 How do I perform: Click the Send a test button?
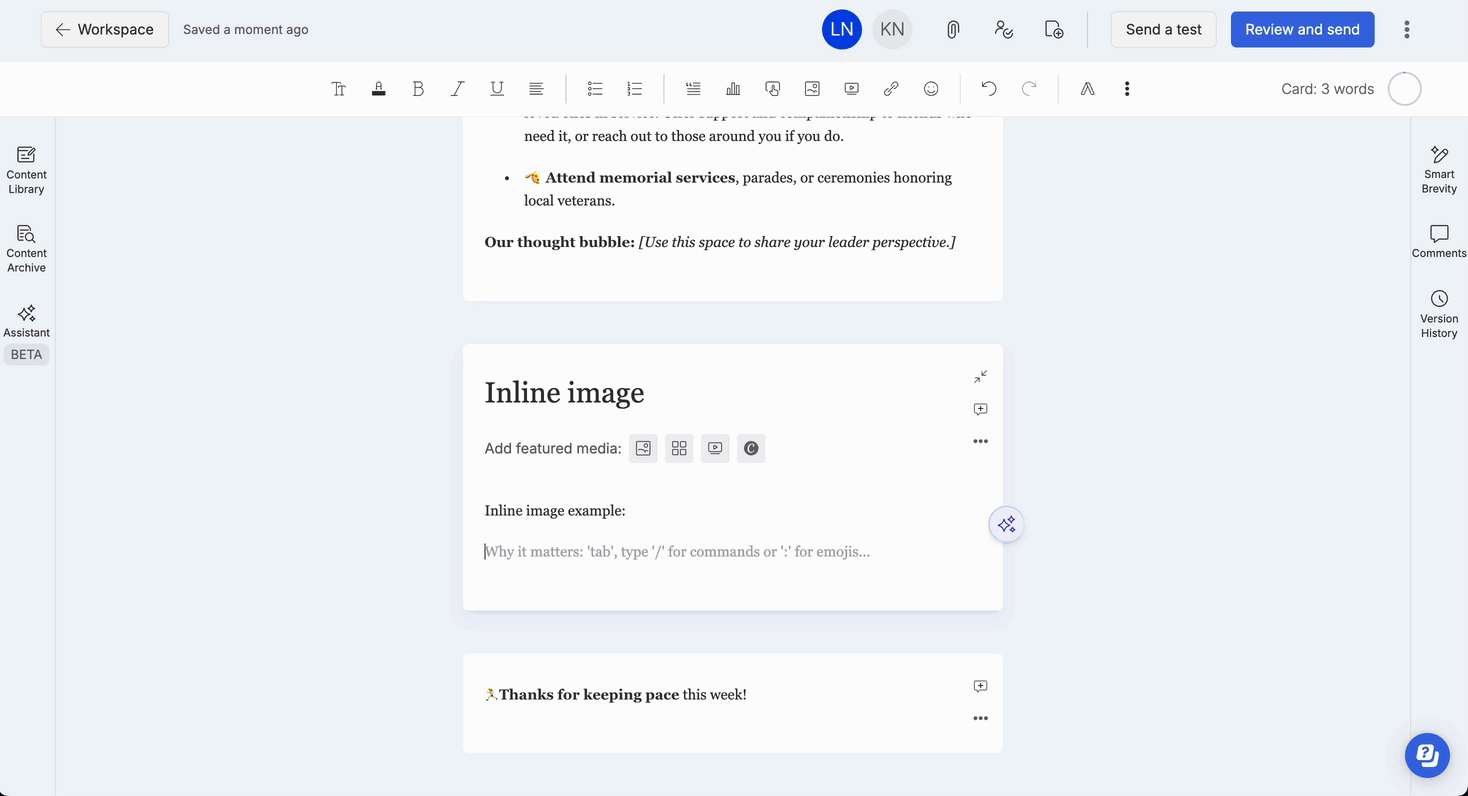tap(1163, 30)
